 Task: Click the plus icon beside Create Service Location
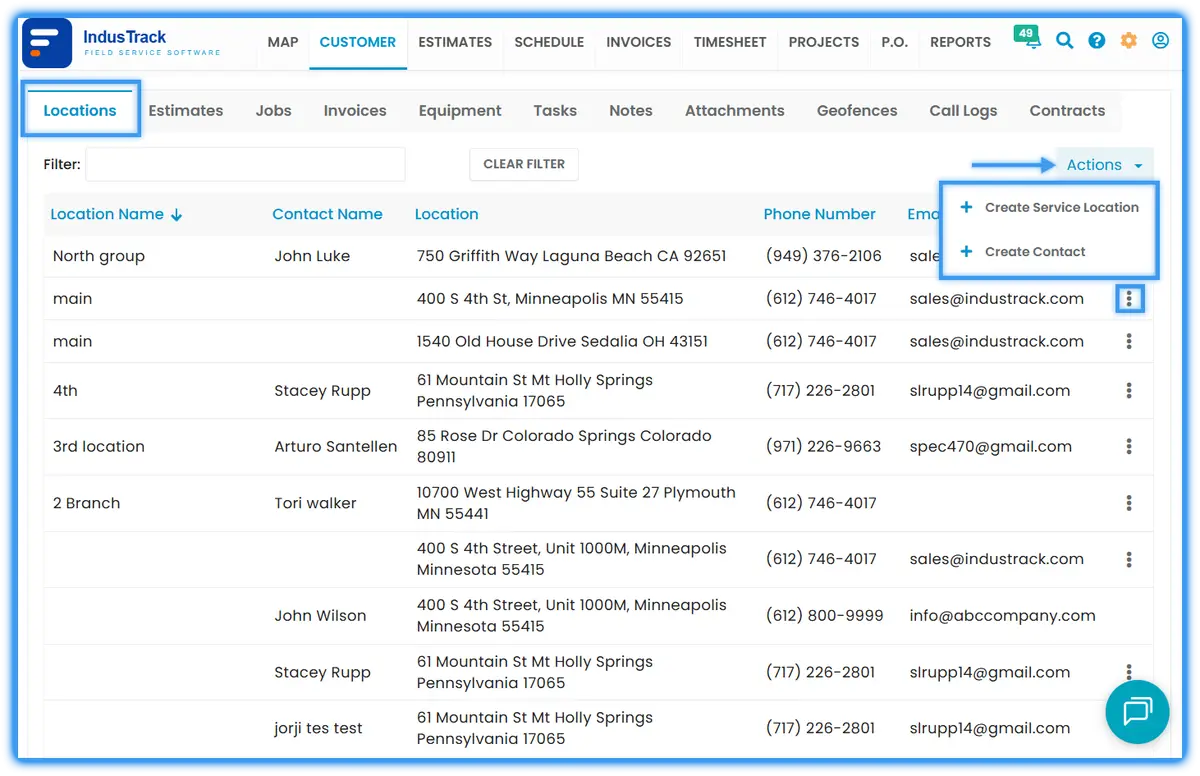click(x=966, y=207)
